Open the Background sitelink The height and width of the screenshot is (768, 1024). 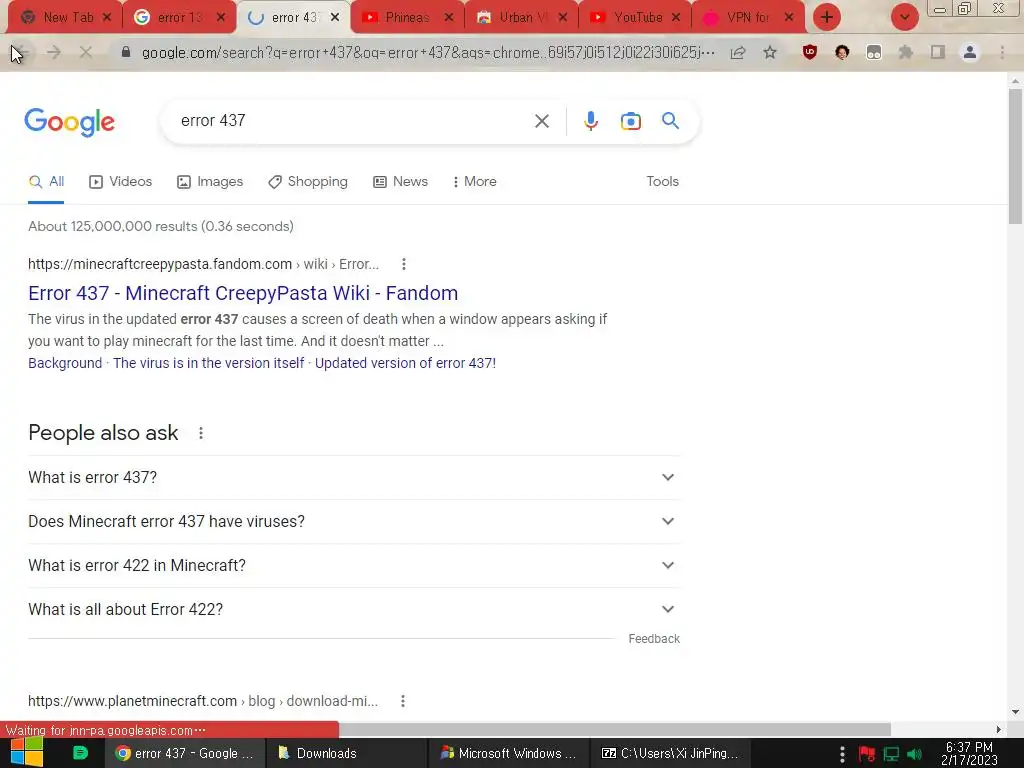coord(65,363)
